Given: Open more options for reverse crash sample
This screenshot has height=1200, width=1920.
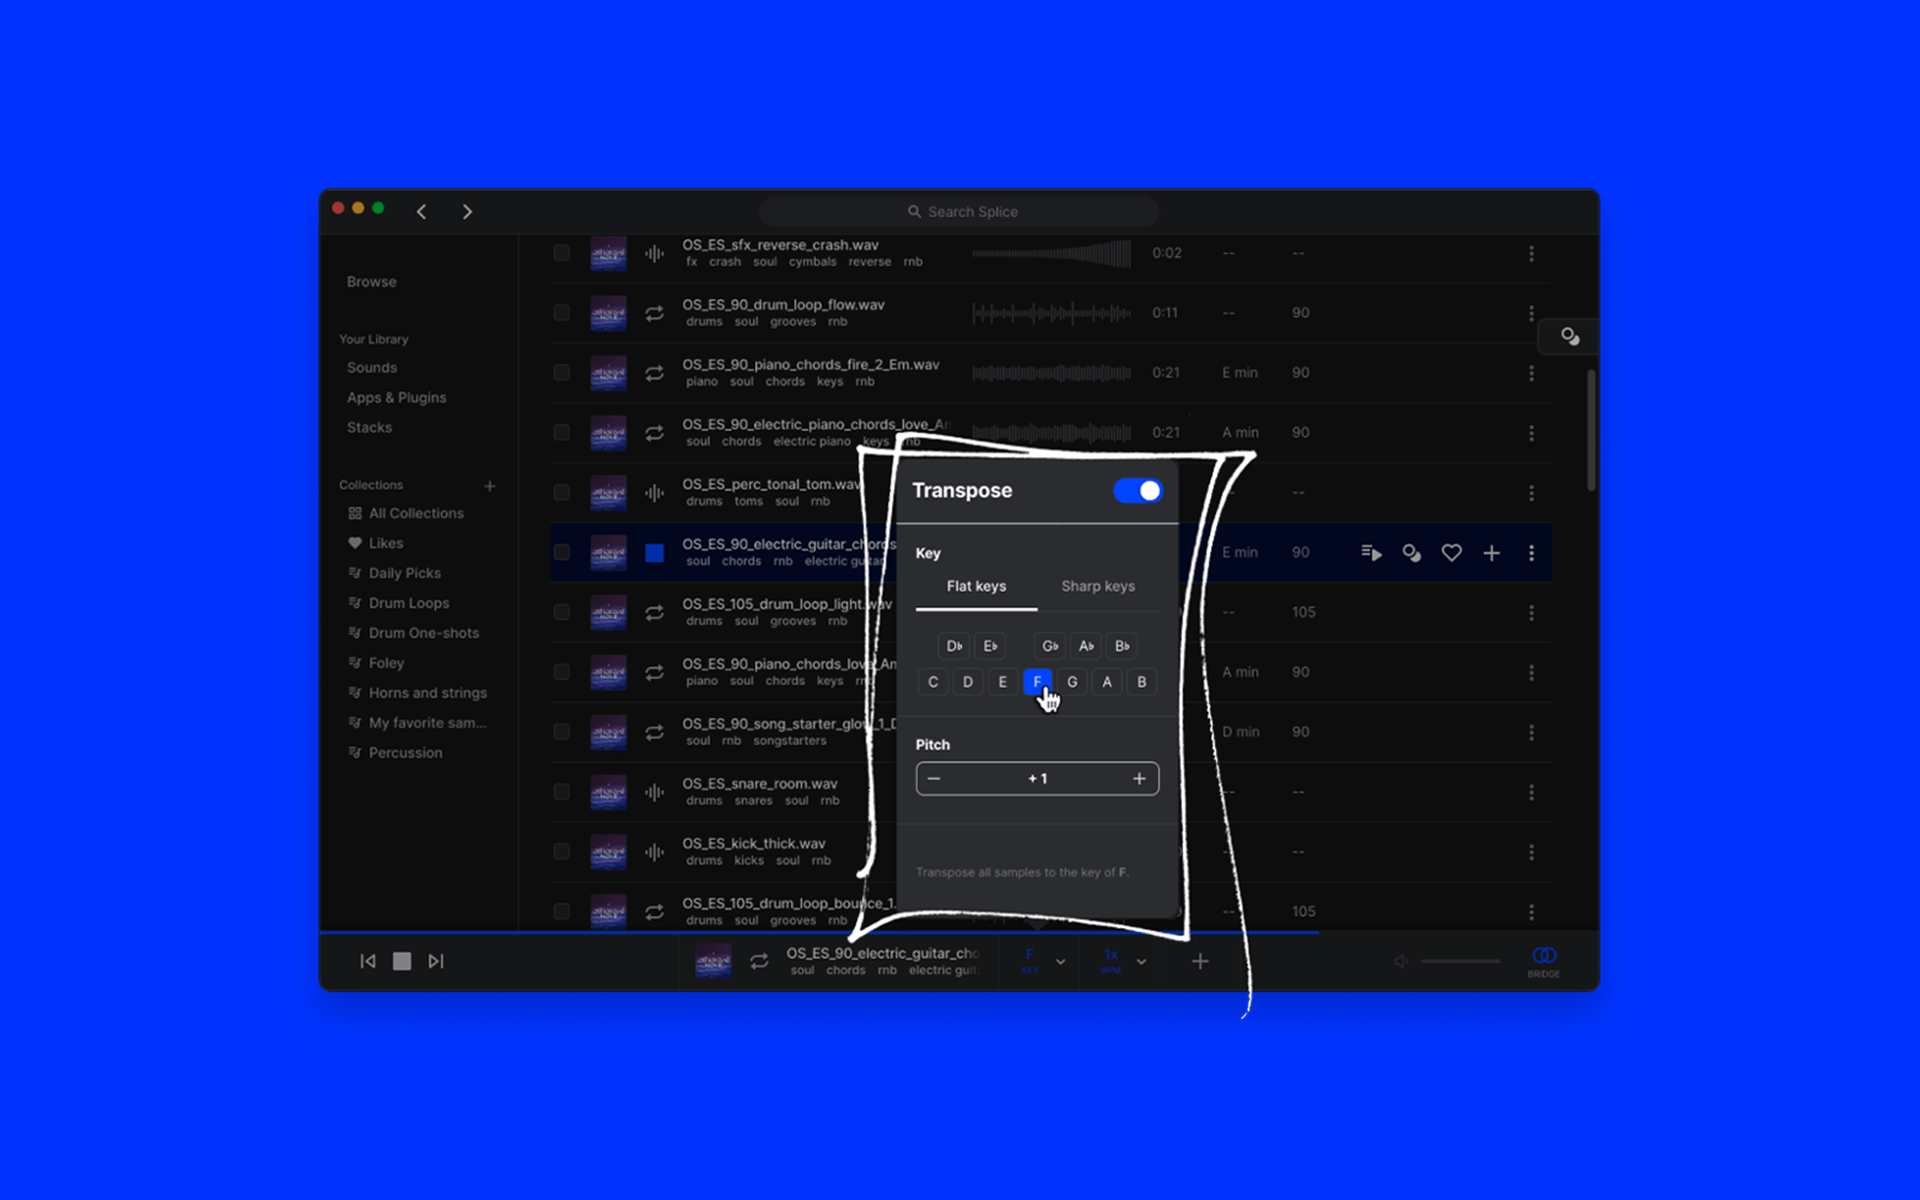Looking at the screenshot, I should [x=1531, y=254].
